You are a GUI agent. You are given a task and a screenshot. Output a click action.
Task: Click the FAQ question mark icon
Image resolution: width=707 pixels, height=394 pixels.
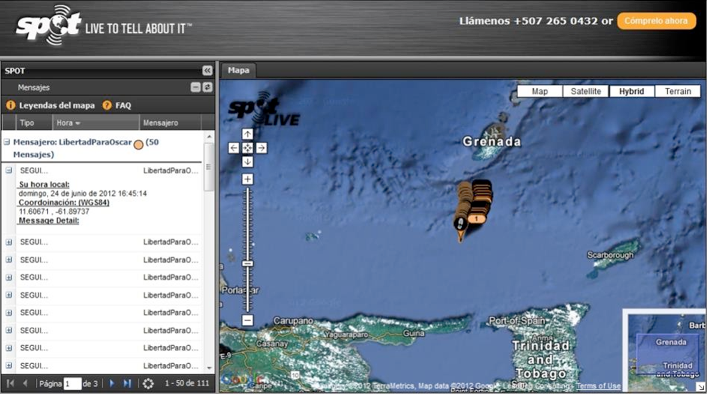coord(107,105)
